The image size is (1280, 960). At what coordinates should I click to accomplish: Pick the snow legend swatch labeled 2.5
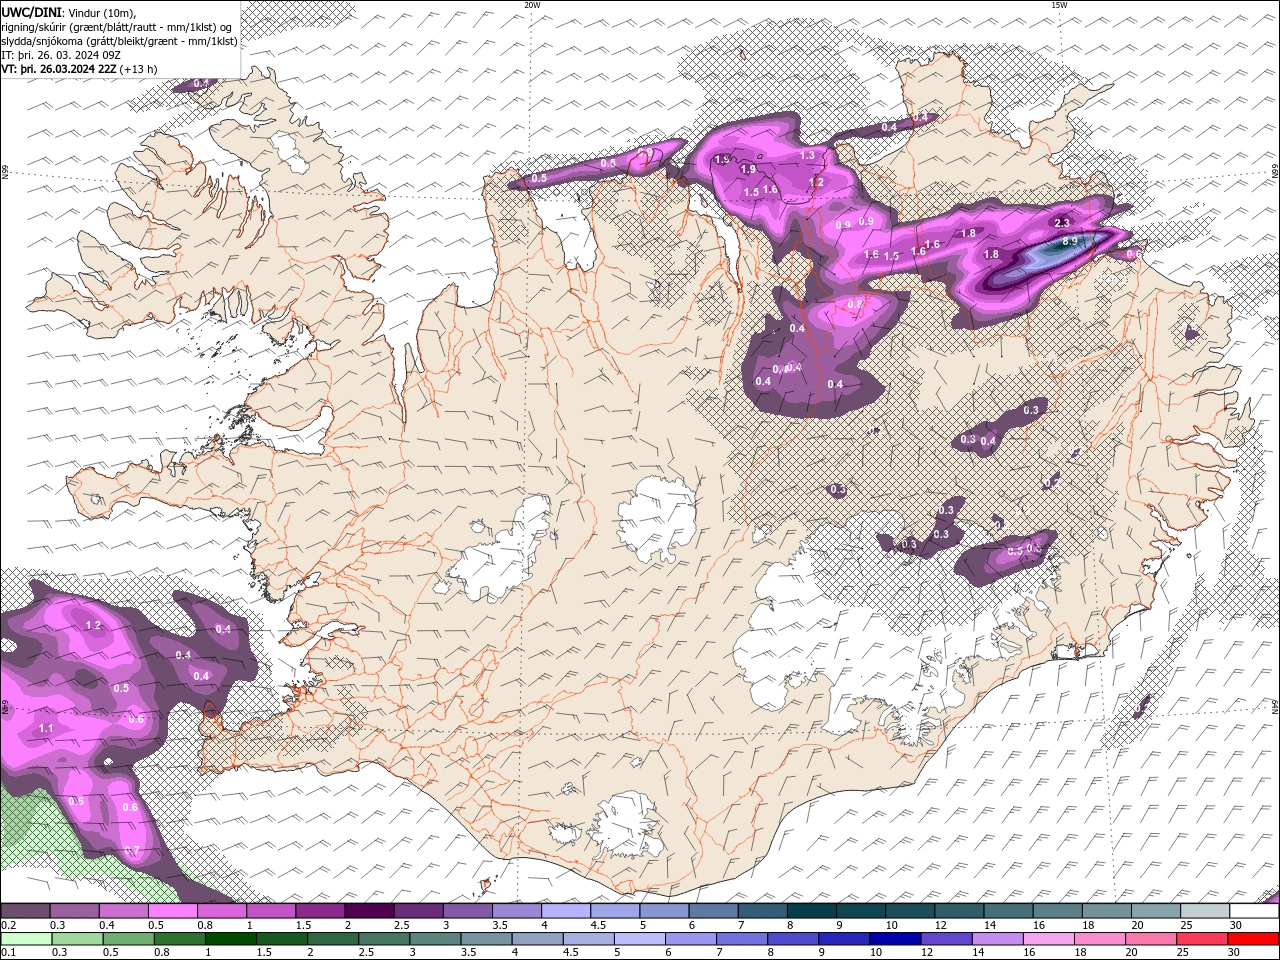point(418,911)
